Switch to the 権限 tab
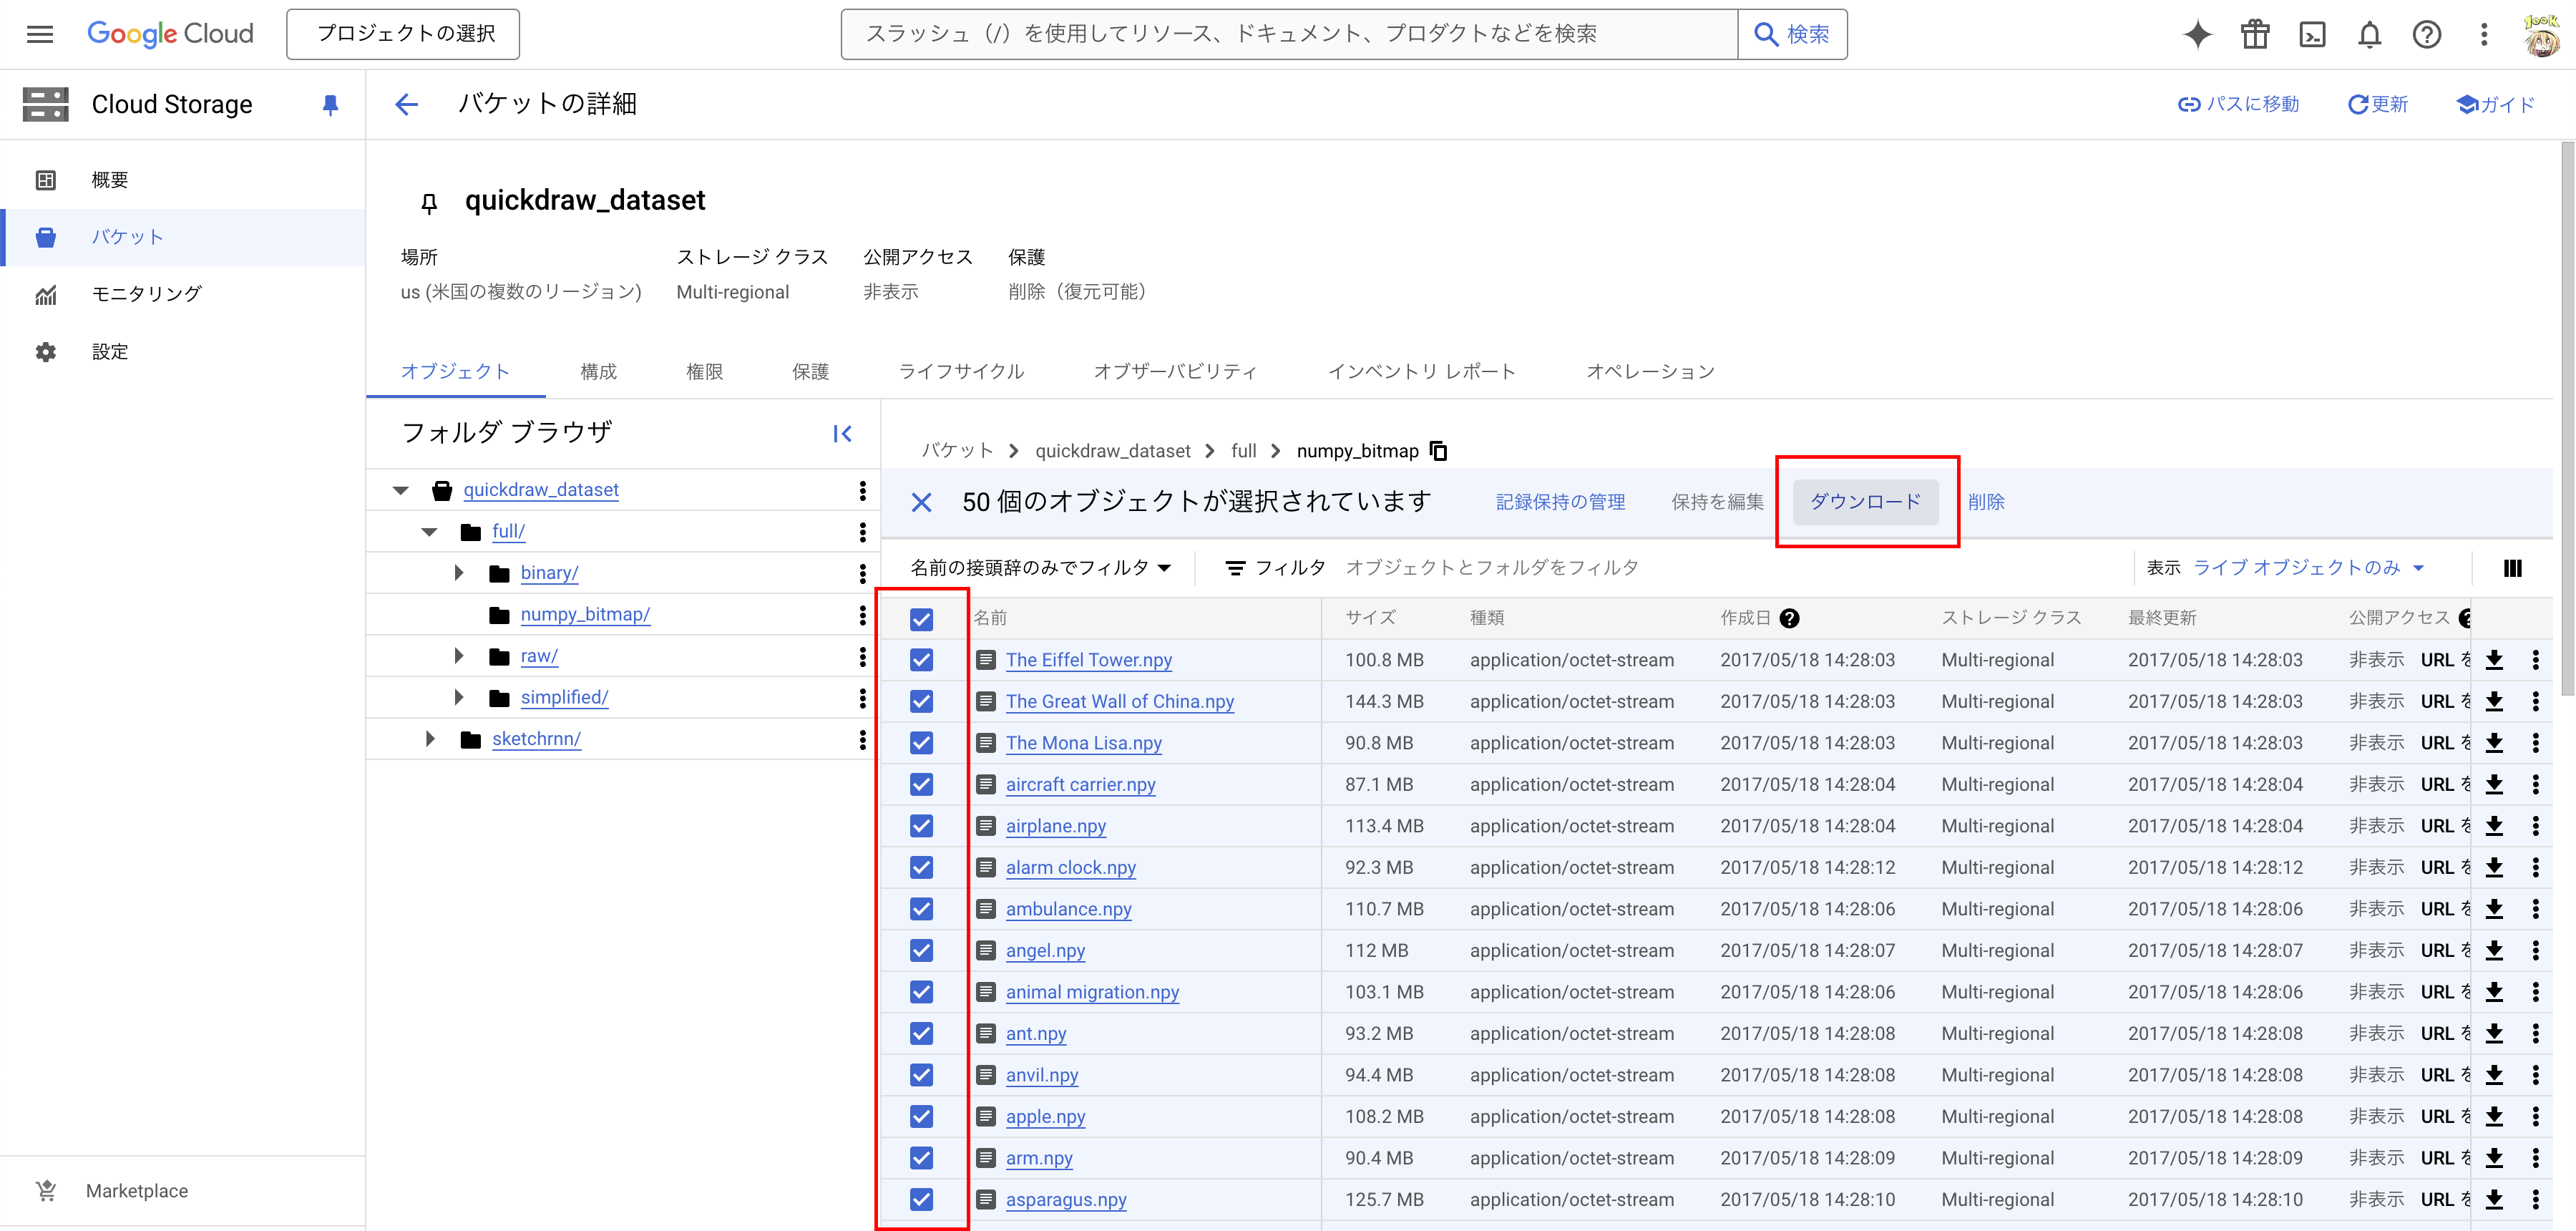2576x1231 pixels. click(x=704, y=371)
